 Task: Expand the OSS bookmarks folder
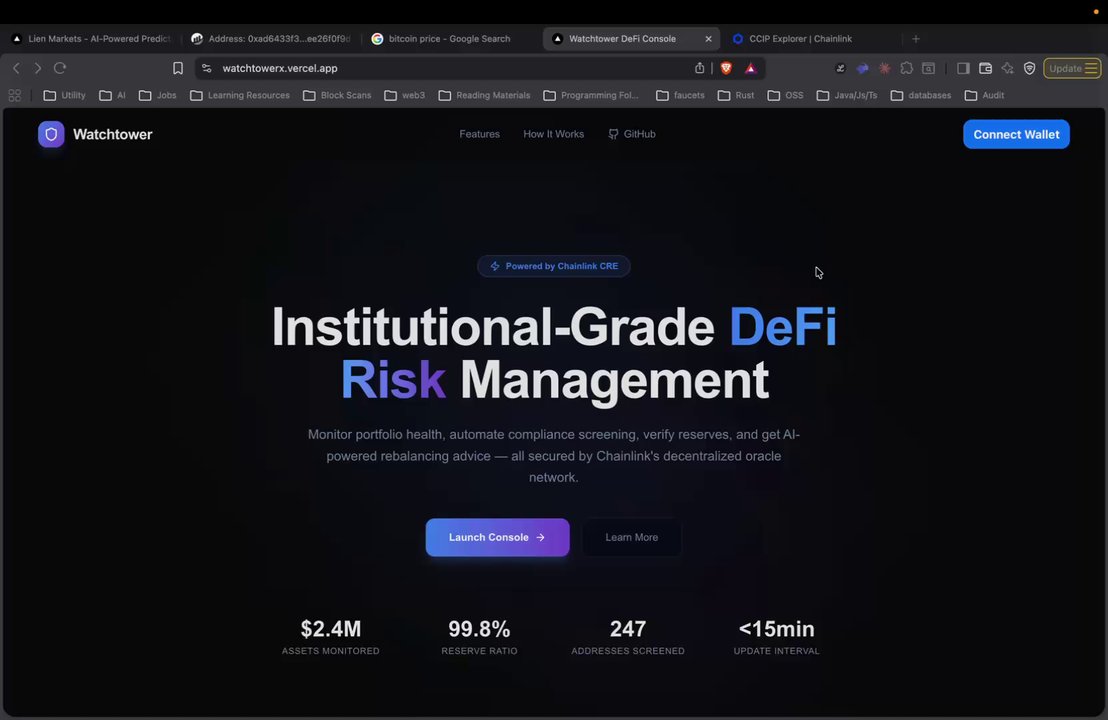pyautogui.click(x=786, y=95)
